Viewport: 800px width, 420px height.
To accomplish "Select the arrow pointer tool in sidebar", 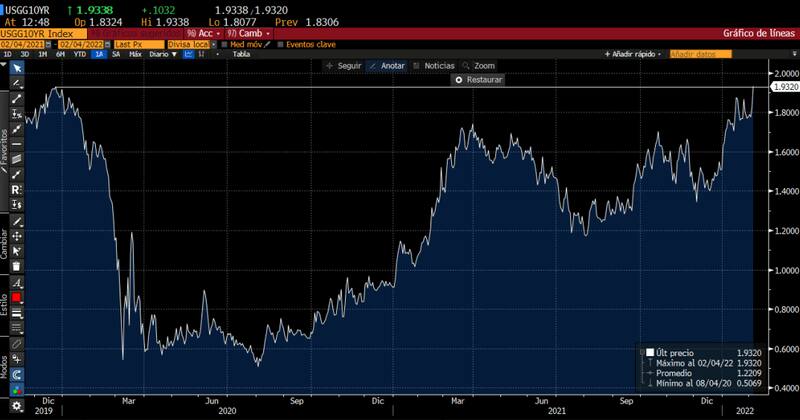I will 16,68.
